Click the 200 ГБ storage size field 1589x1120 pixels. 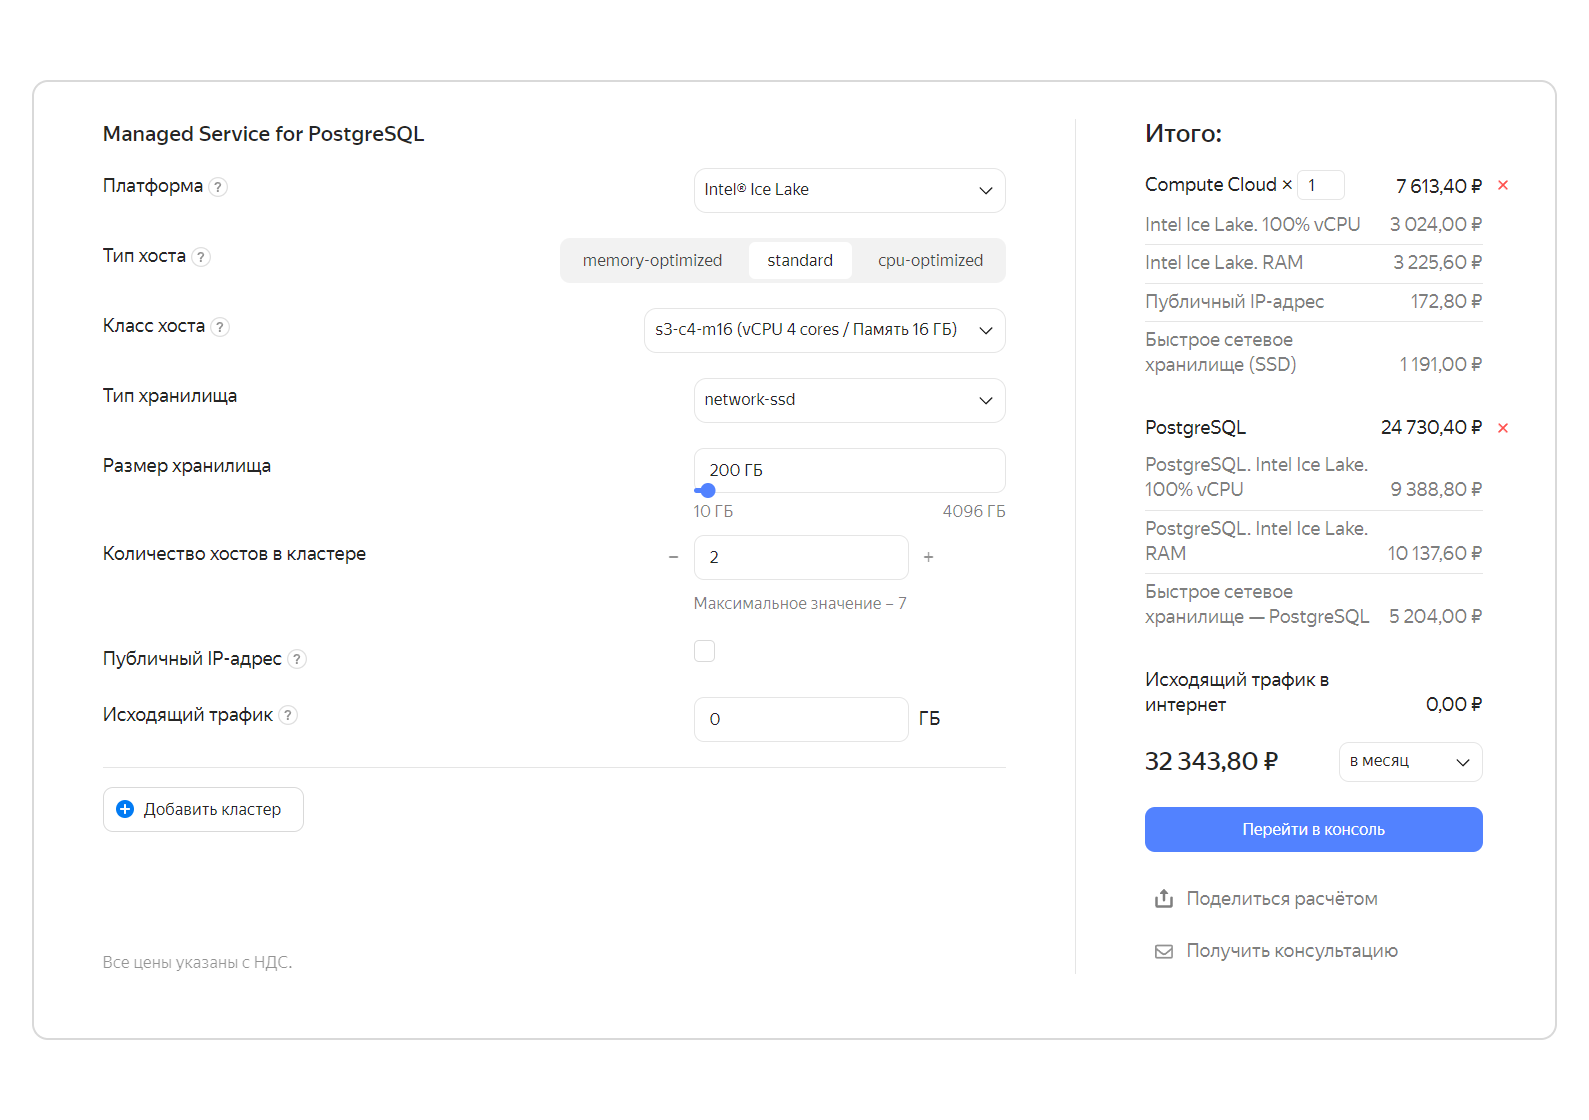coord(850,470)
